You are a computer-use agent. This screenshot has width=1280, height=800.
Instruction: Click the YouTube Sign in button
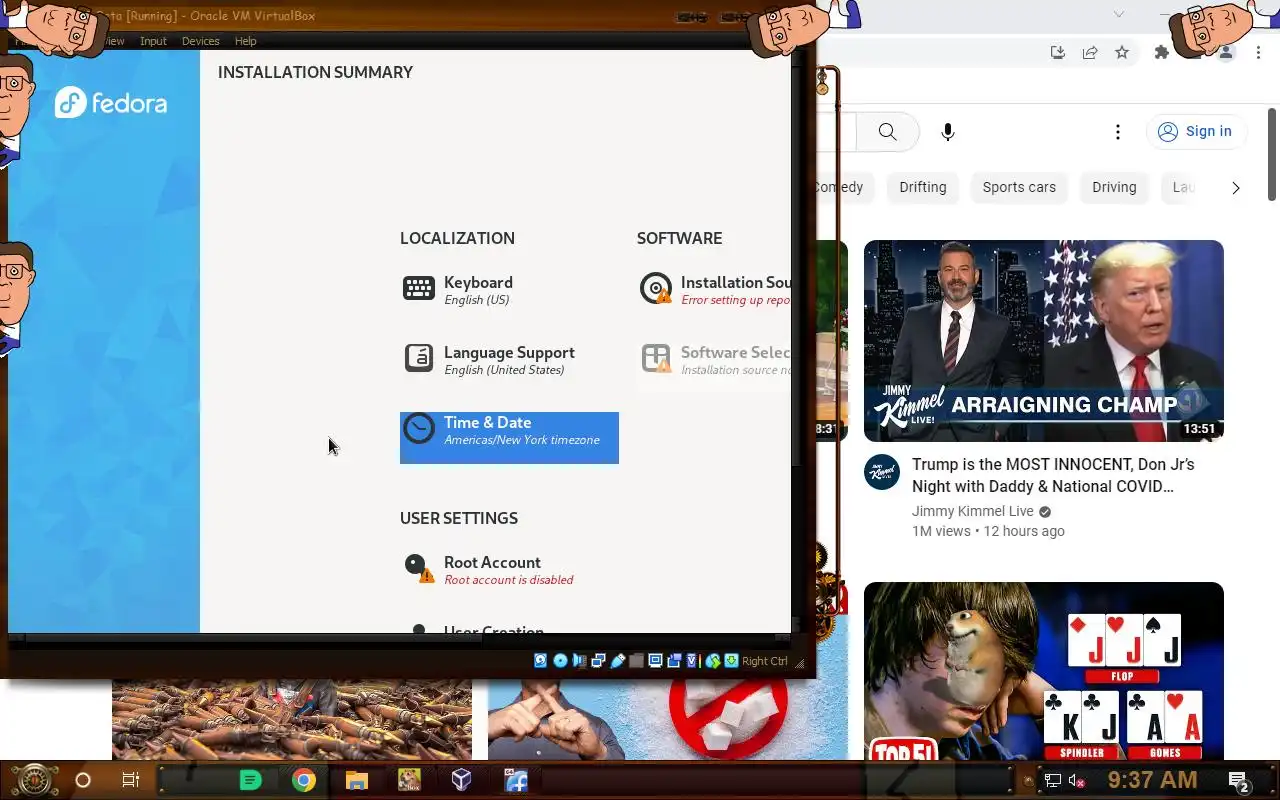click(1195, 131)
